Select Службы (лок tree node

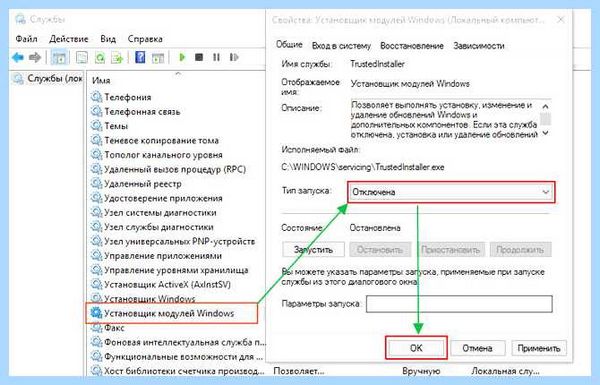pyautogui.click(x=55, y=78)
